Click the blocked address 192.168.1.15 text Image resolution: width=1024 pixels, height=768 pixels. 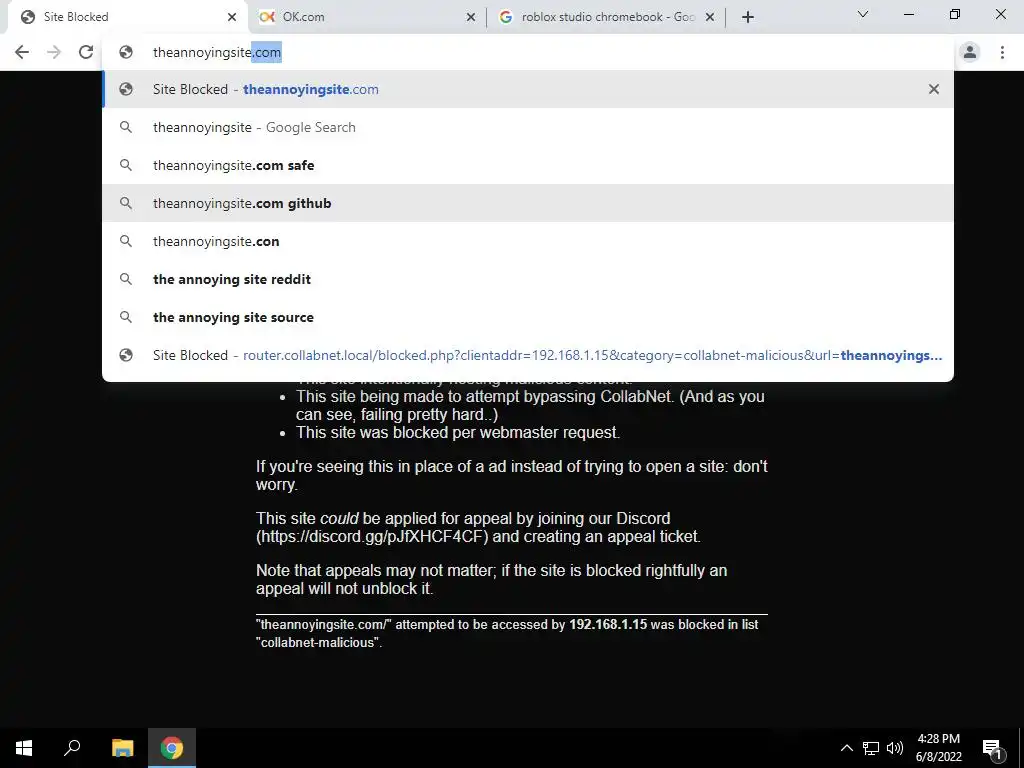click(x=608, y=624)
